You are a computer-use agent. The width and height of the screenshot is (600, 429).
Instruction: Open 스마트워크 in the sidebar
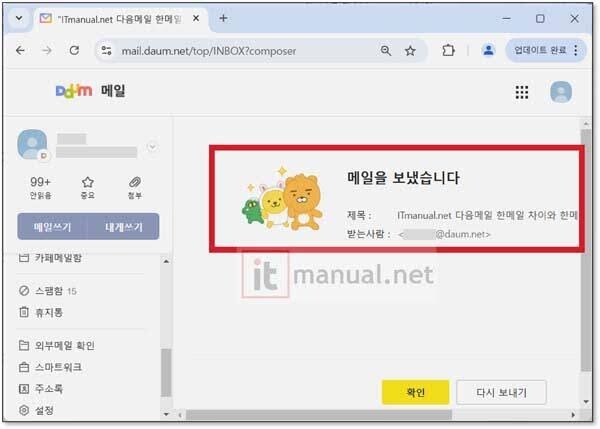tap(50, 367)
